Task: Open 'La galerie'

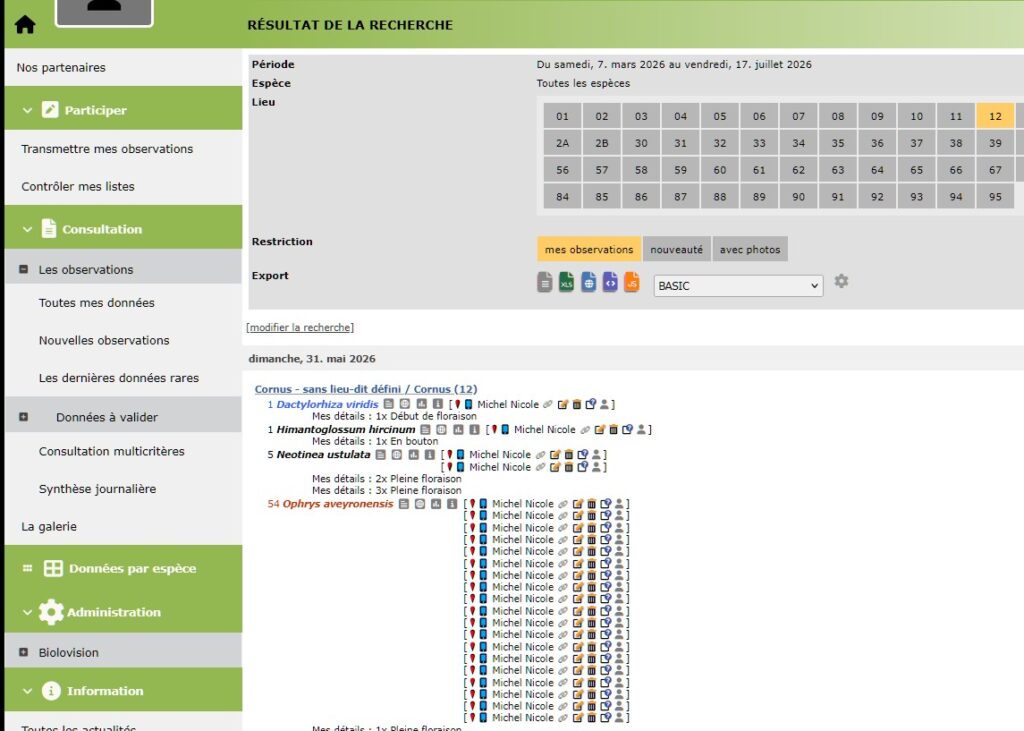Action: point(49,527)
